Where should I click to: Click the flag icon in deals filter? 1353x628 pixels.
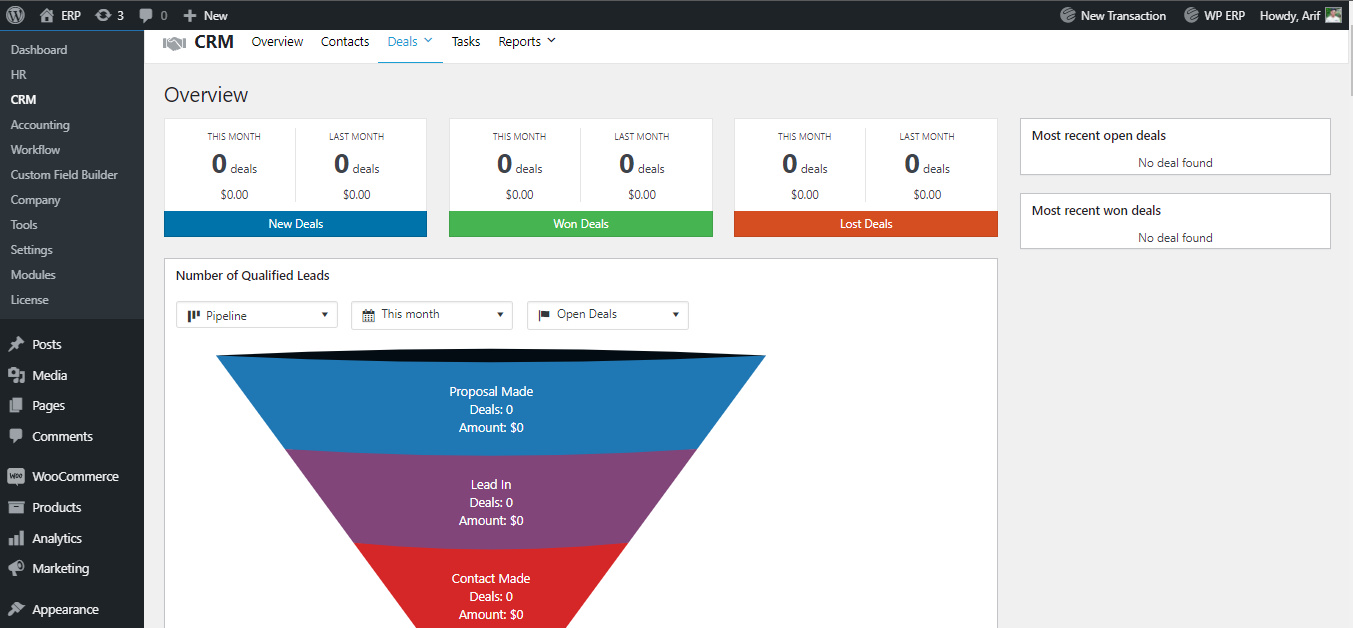click(x=544, y=315)
